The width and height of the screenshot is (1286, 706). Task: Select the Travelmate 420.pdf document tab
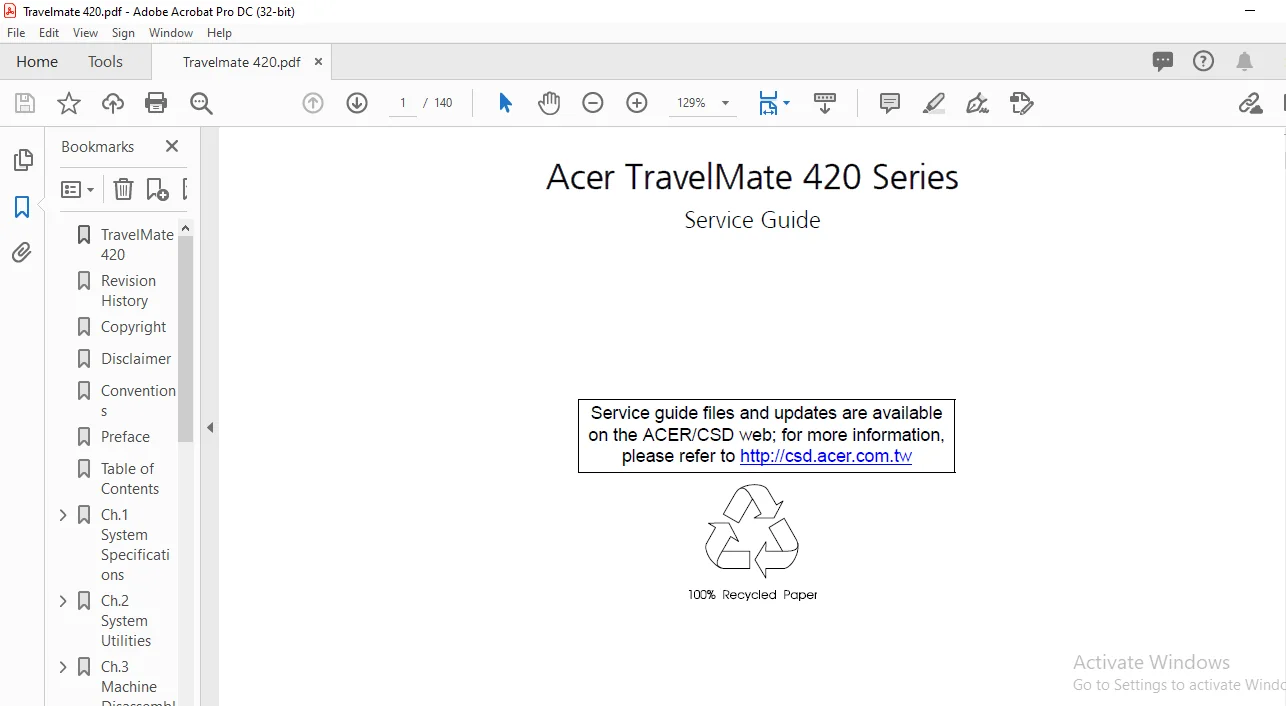tap(241, 62)
